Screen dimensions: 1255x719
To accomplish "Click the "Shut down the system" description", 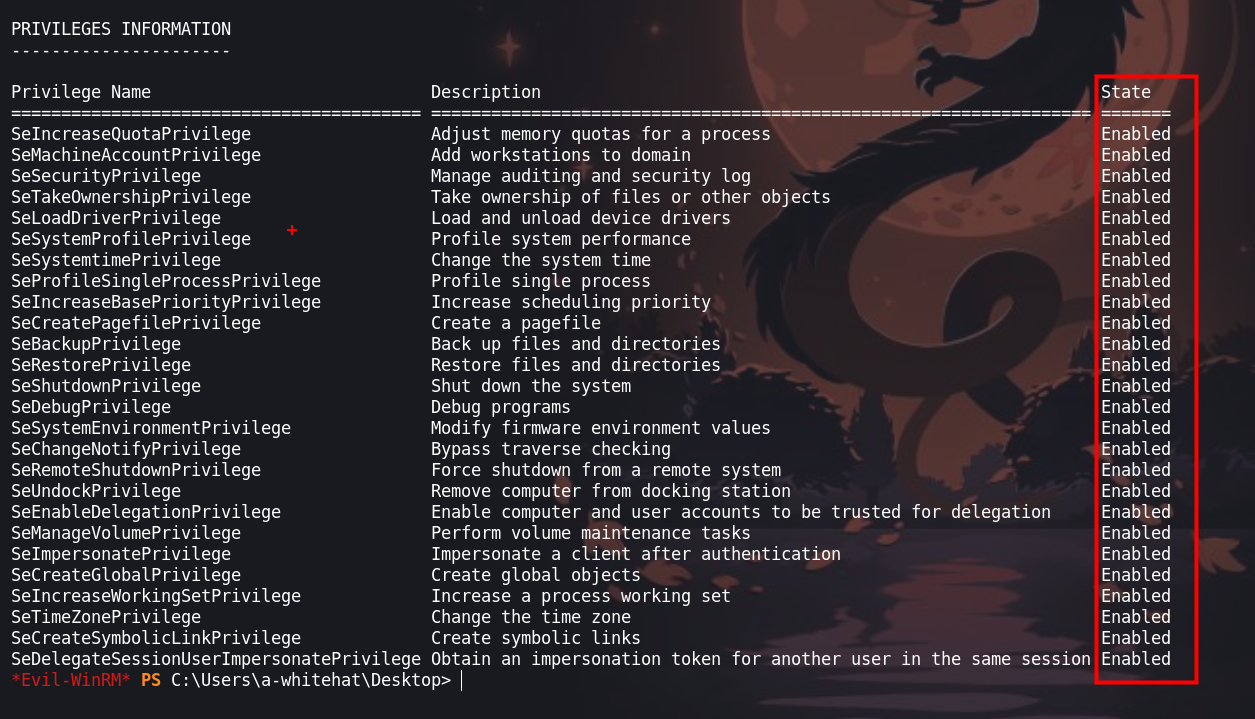I will pos(531,386).
